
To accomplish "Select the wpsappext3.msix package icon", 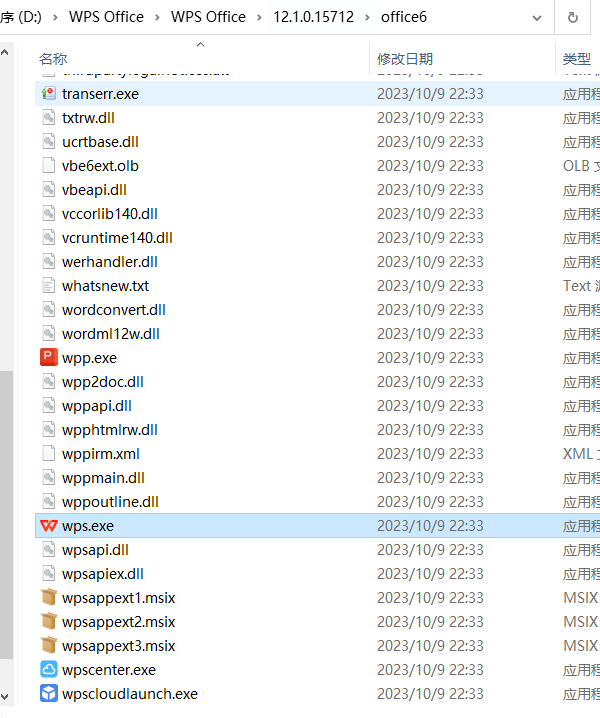I will click(49, 646).
